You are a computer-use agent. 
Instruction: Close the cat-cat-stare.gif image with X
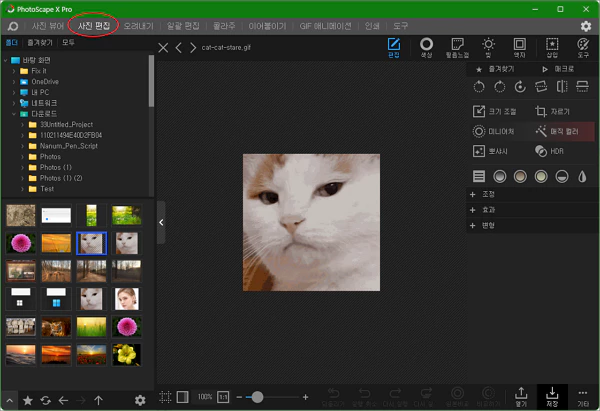coord(163,48)
